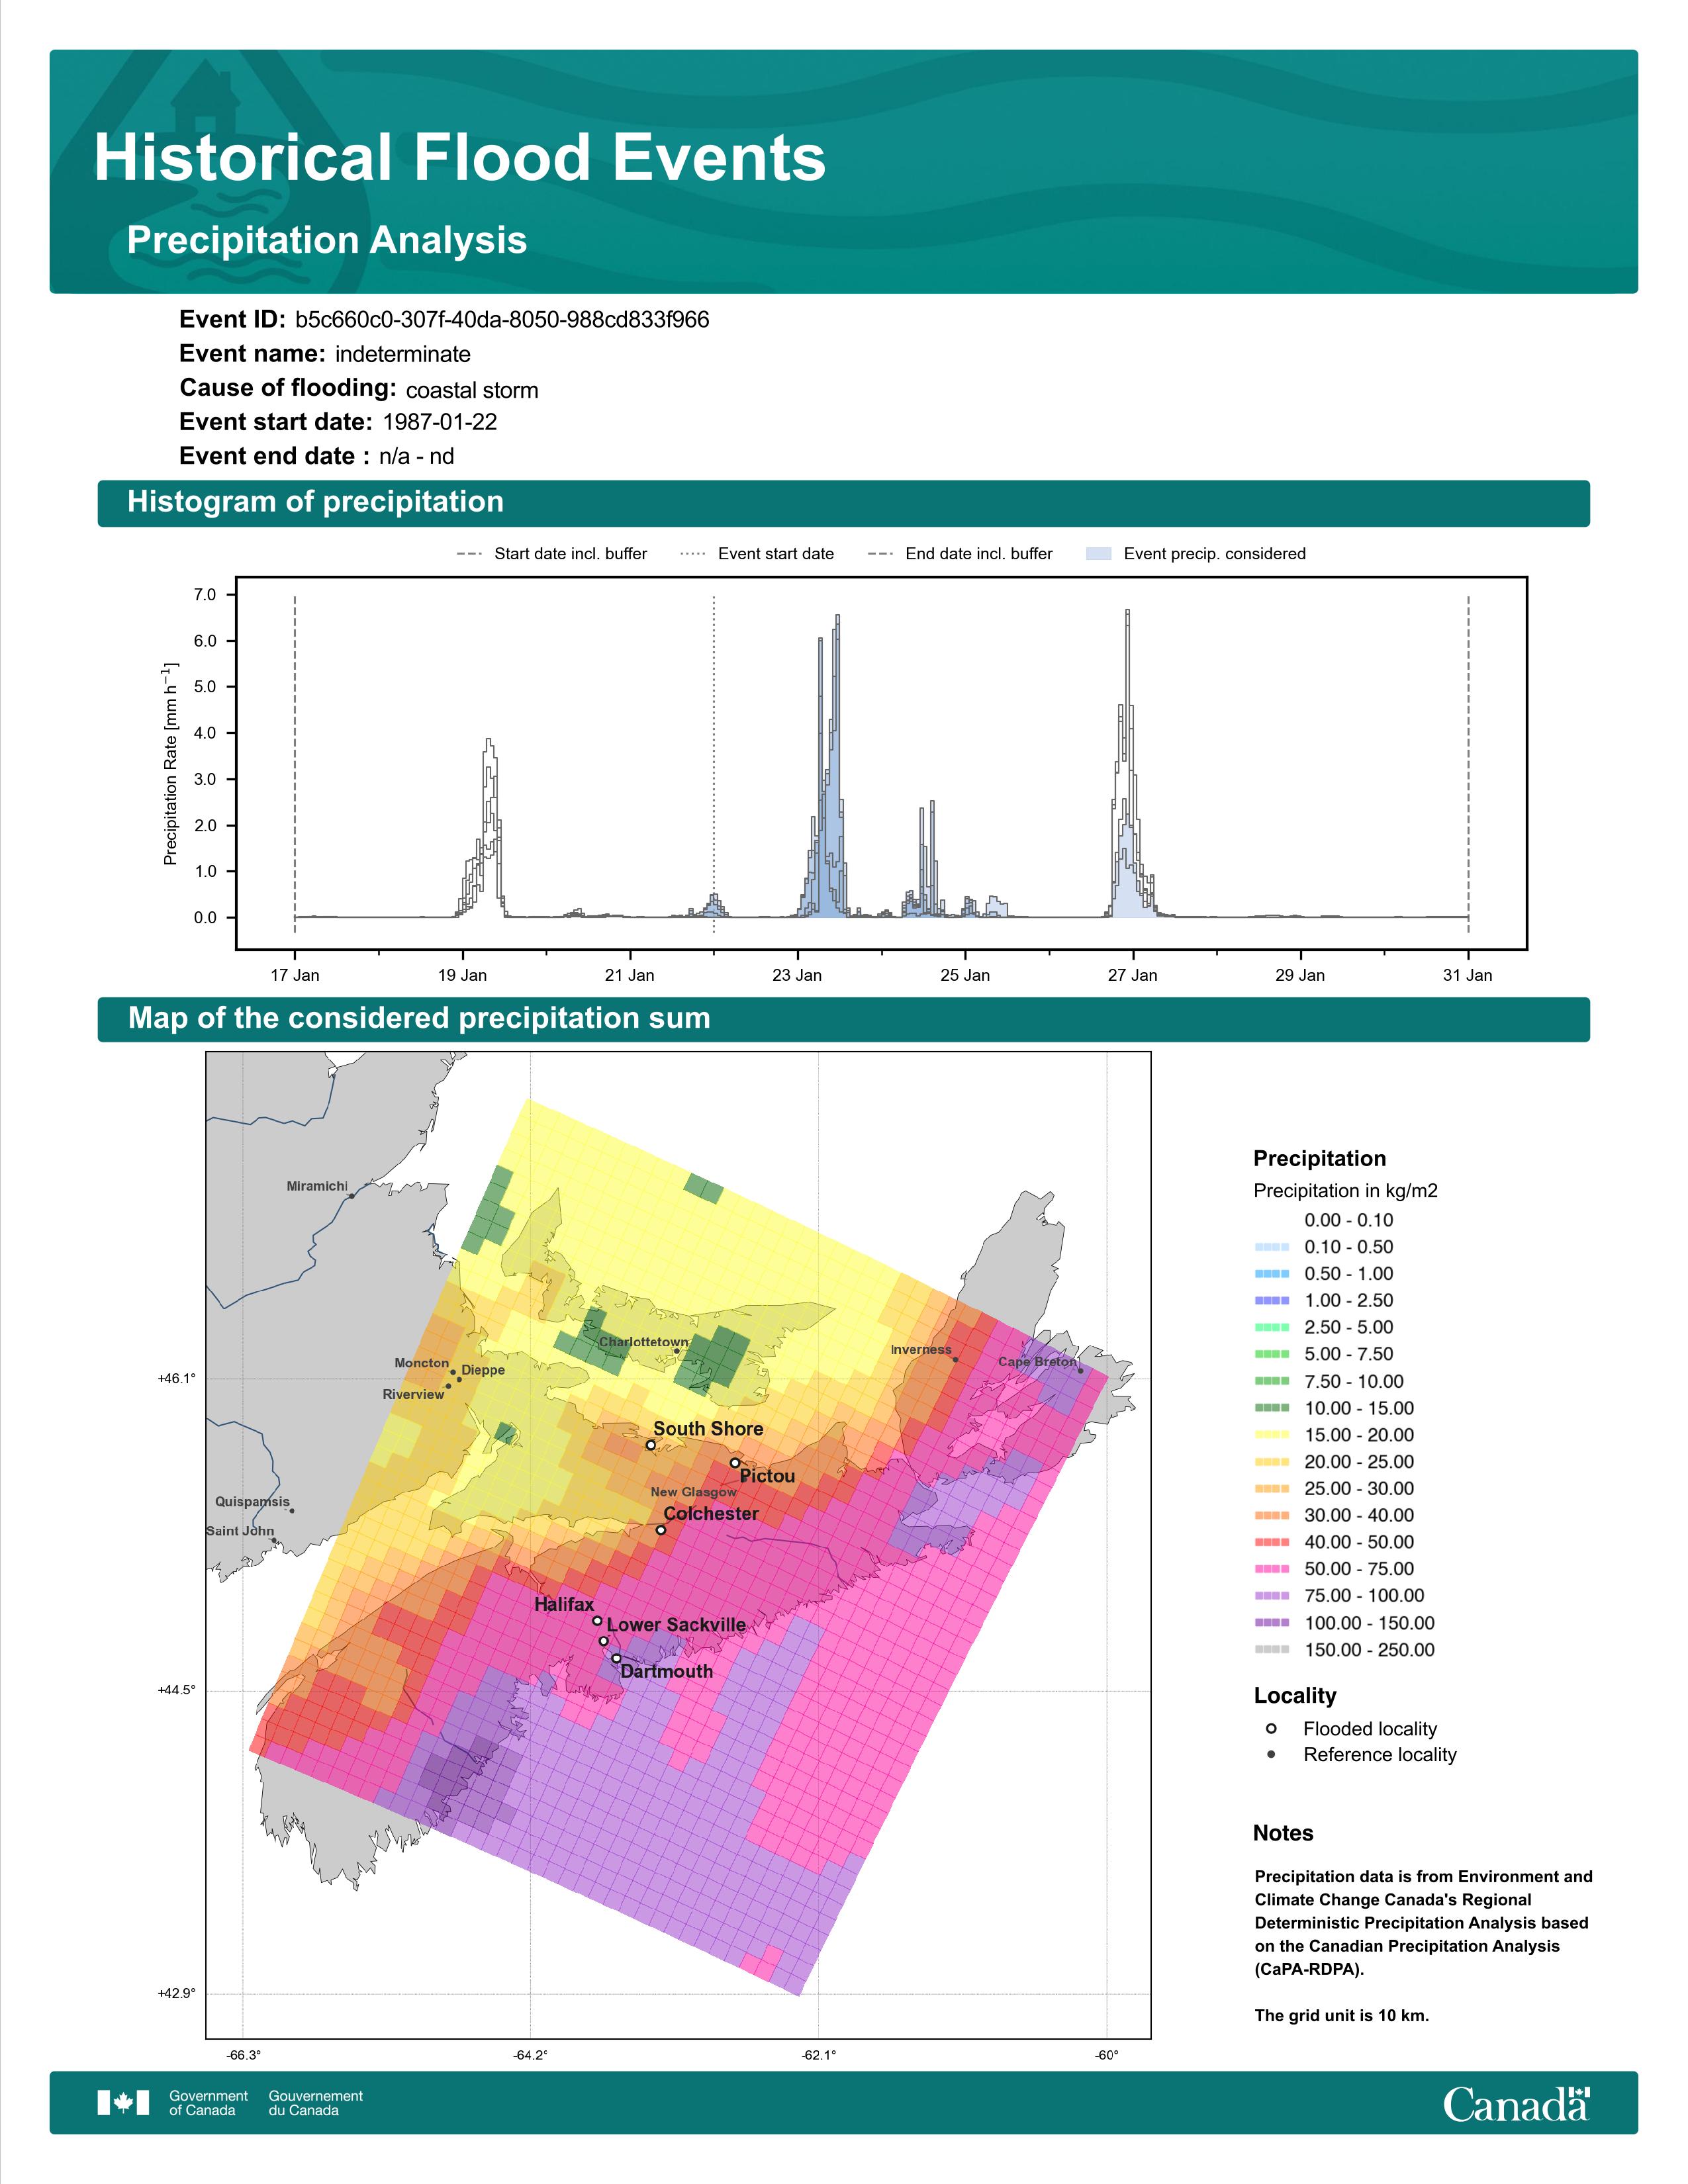
Task: Click the Precipitation Analysis subtitle
Action: [327, 240]
